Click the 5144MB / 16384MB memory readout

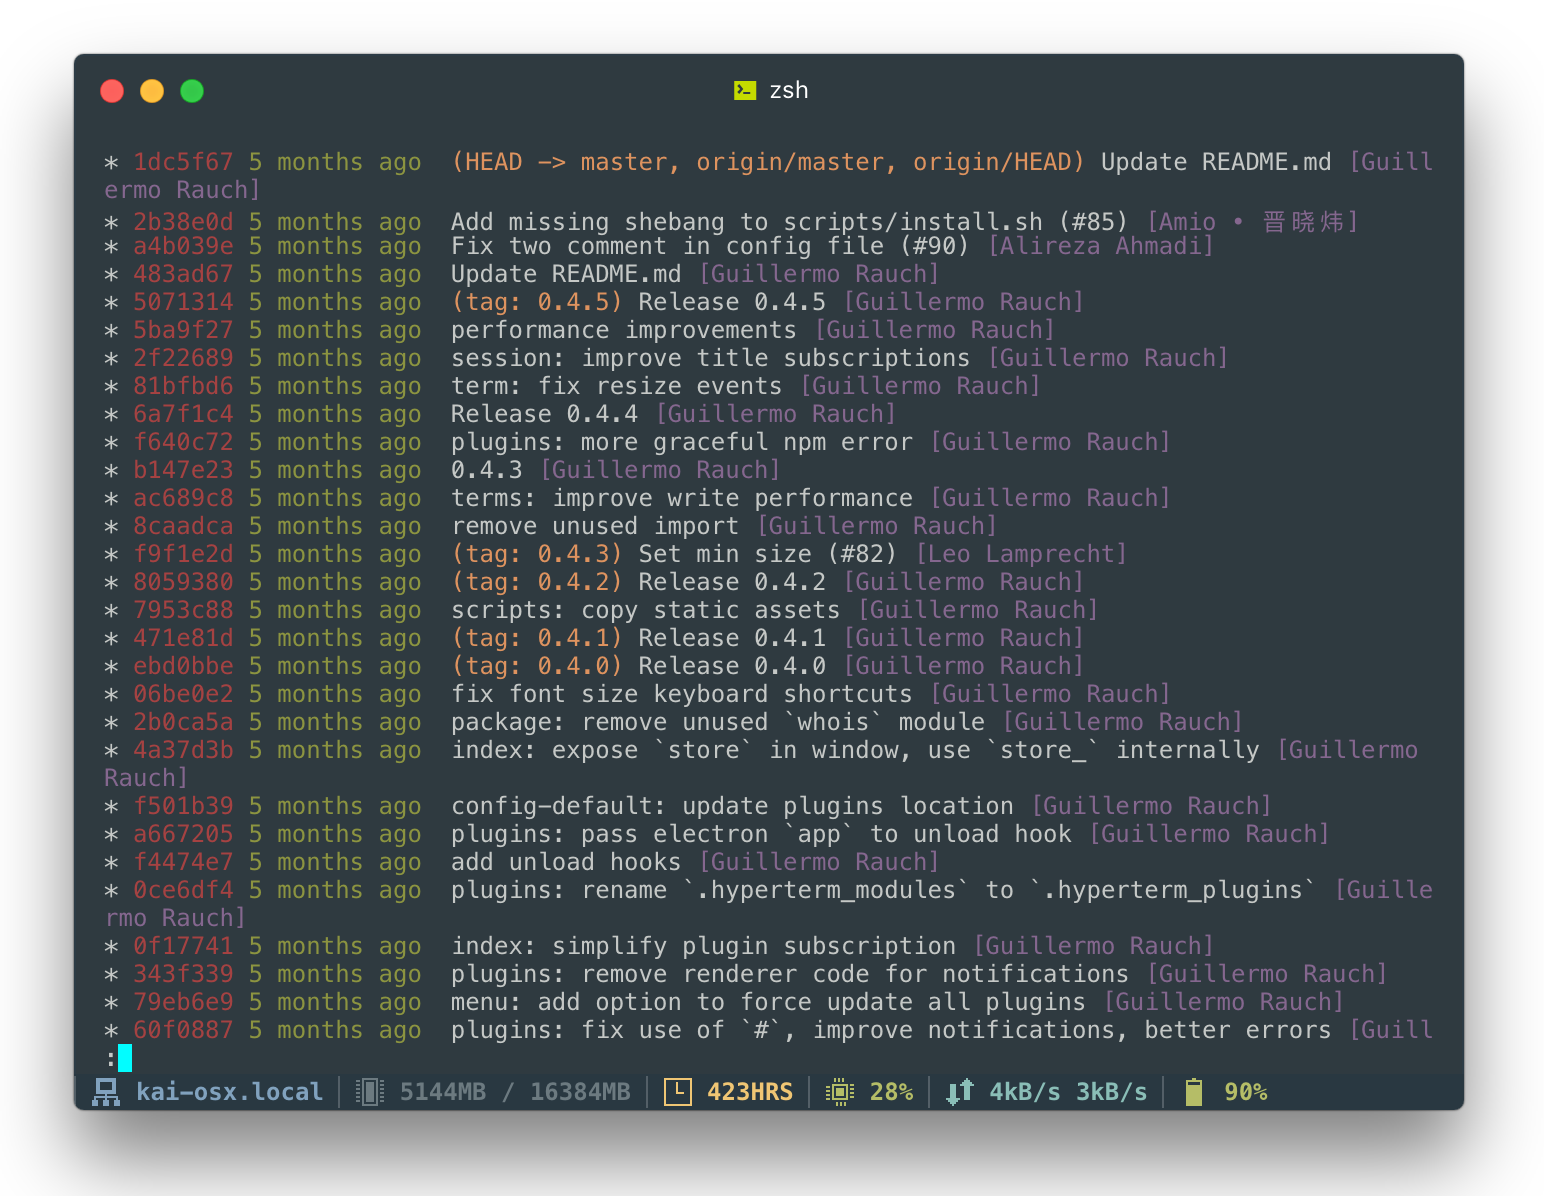[515, 1092]
